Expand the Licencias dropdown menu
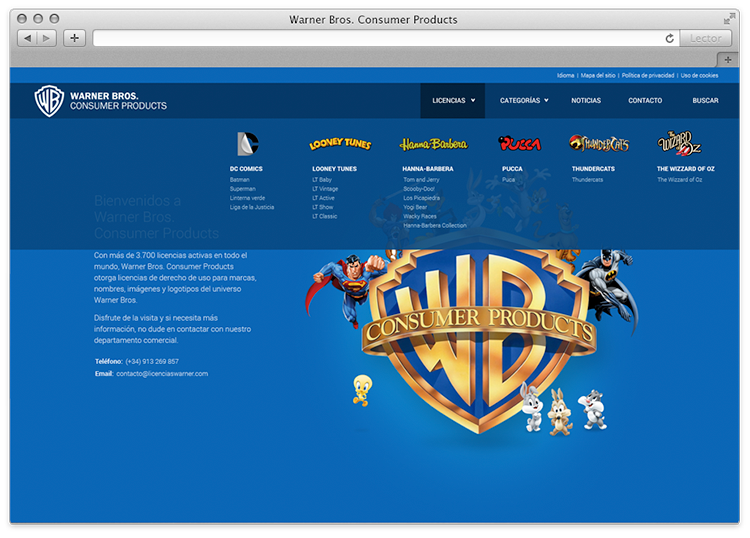The image size is (750, 538). click(453, 100)
